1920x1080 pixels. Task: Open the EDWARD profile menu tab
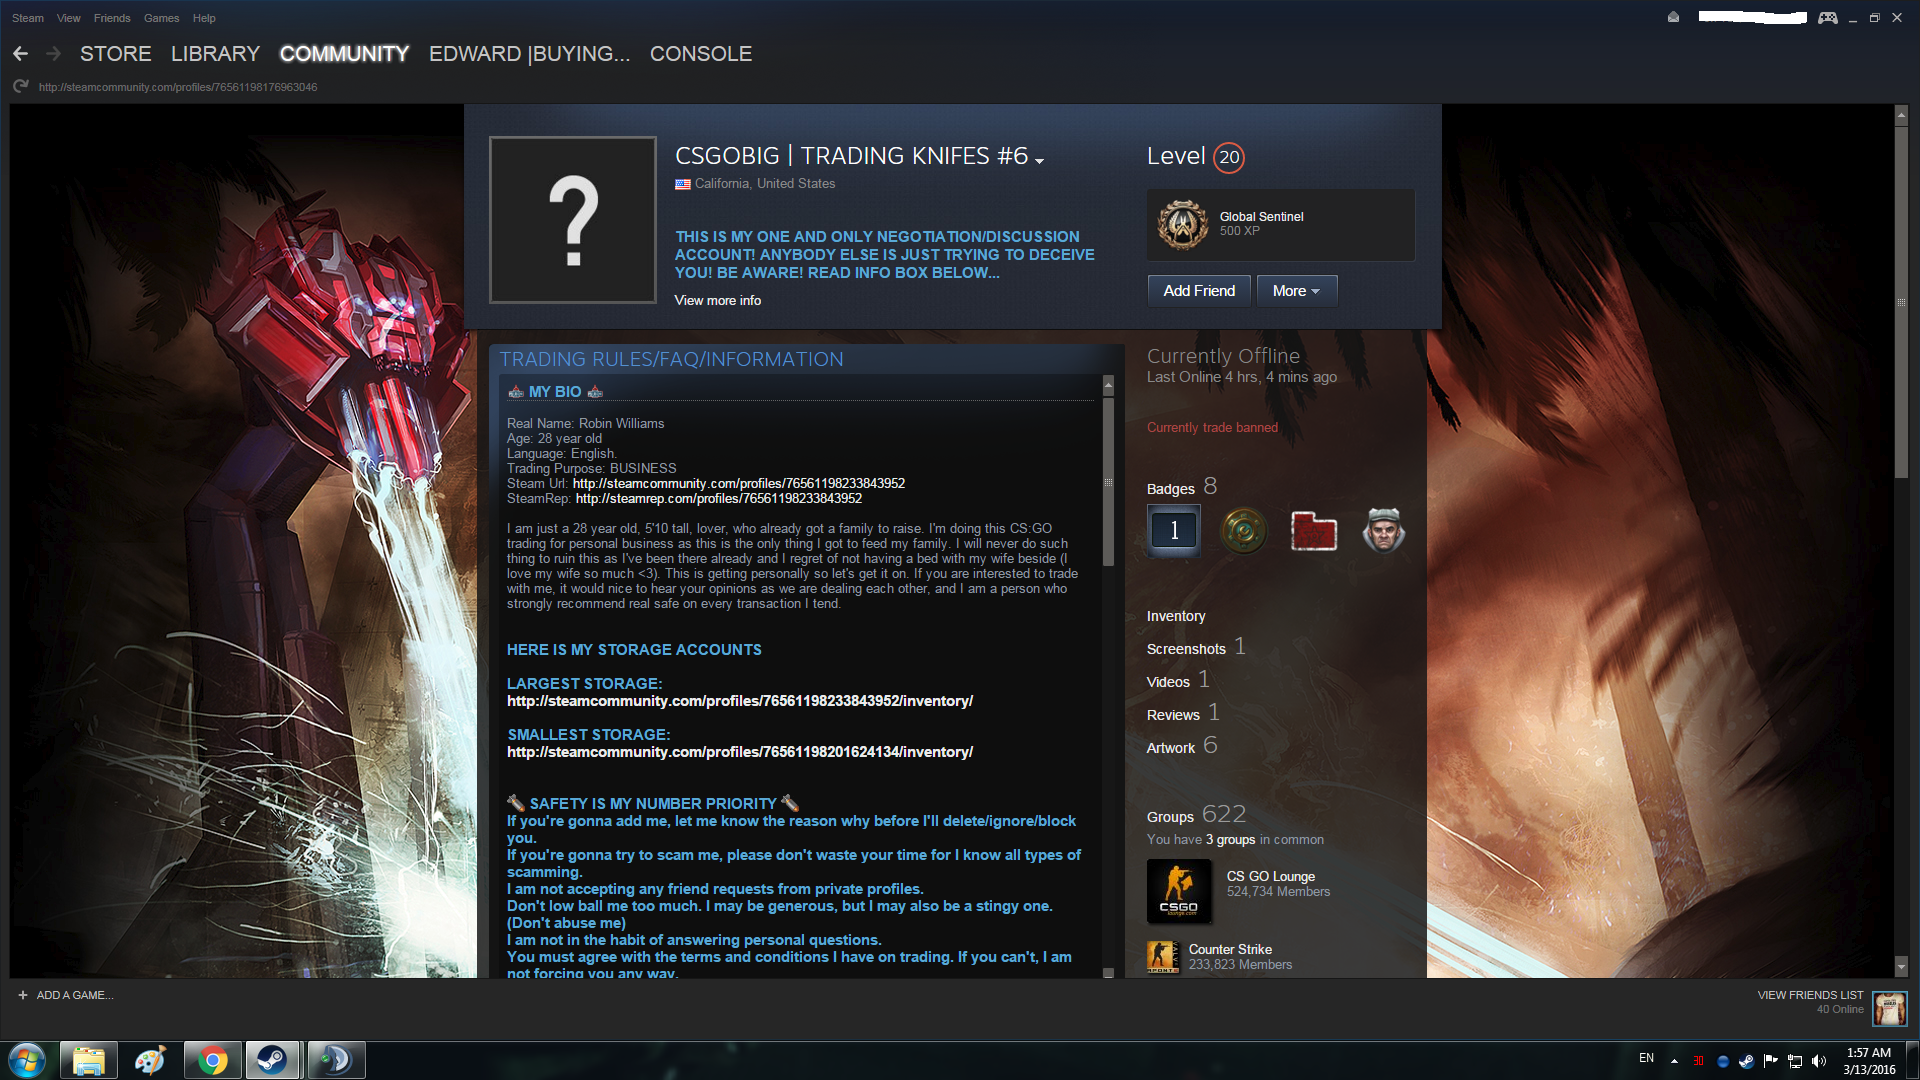click(529, 54)
